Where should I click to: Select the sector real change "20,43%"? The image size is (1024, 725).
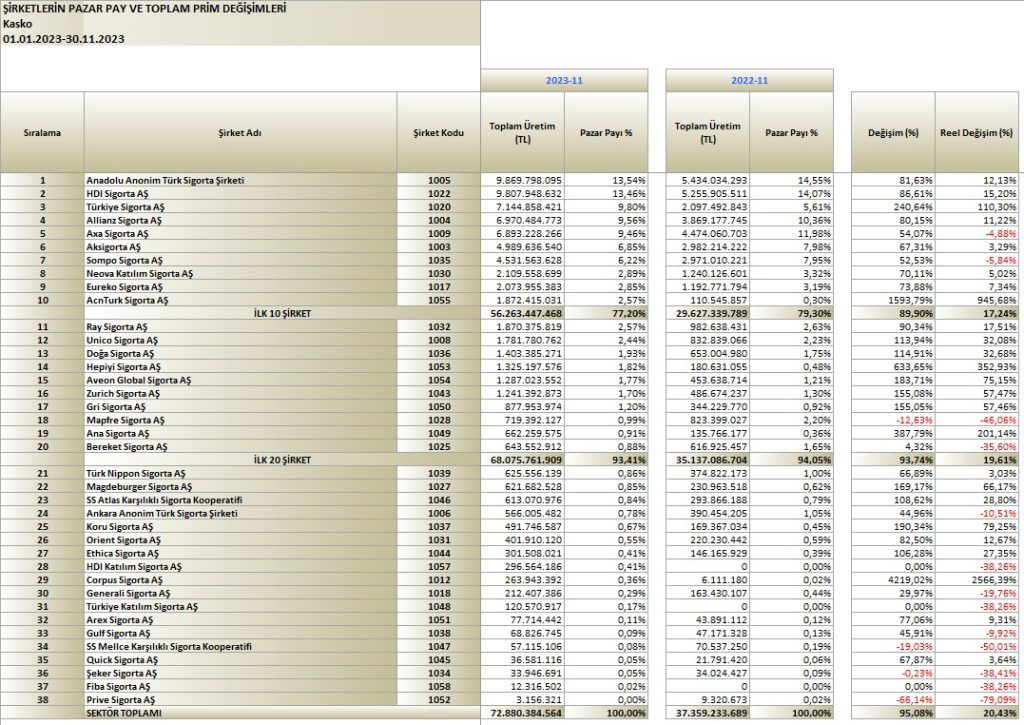(x=1002, y=713)
